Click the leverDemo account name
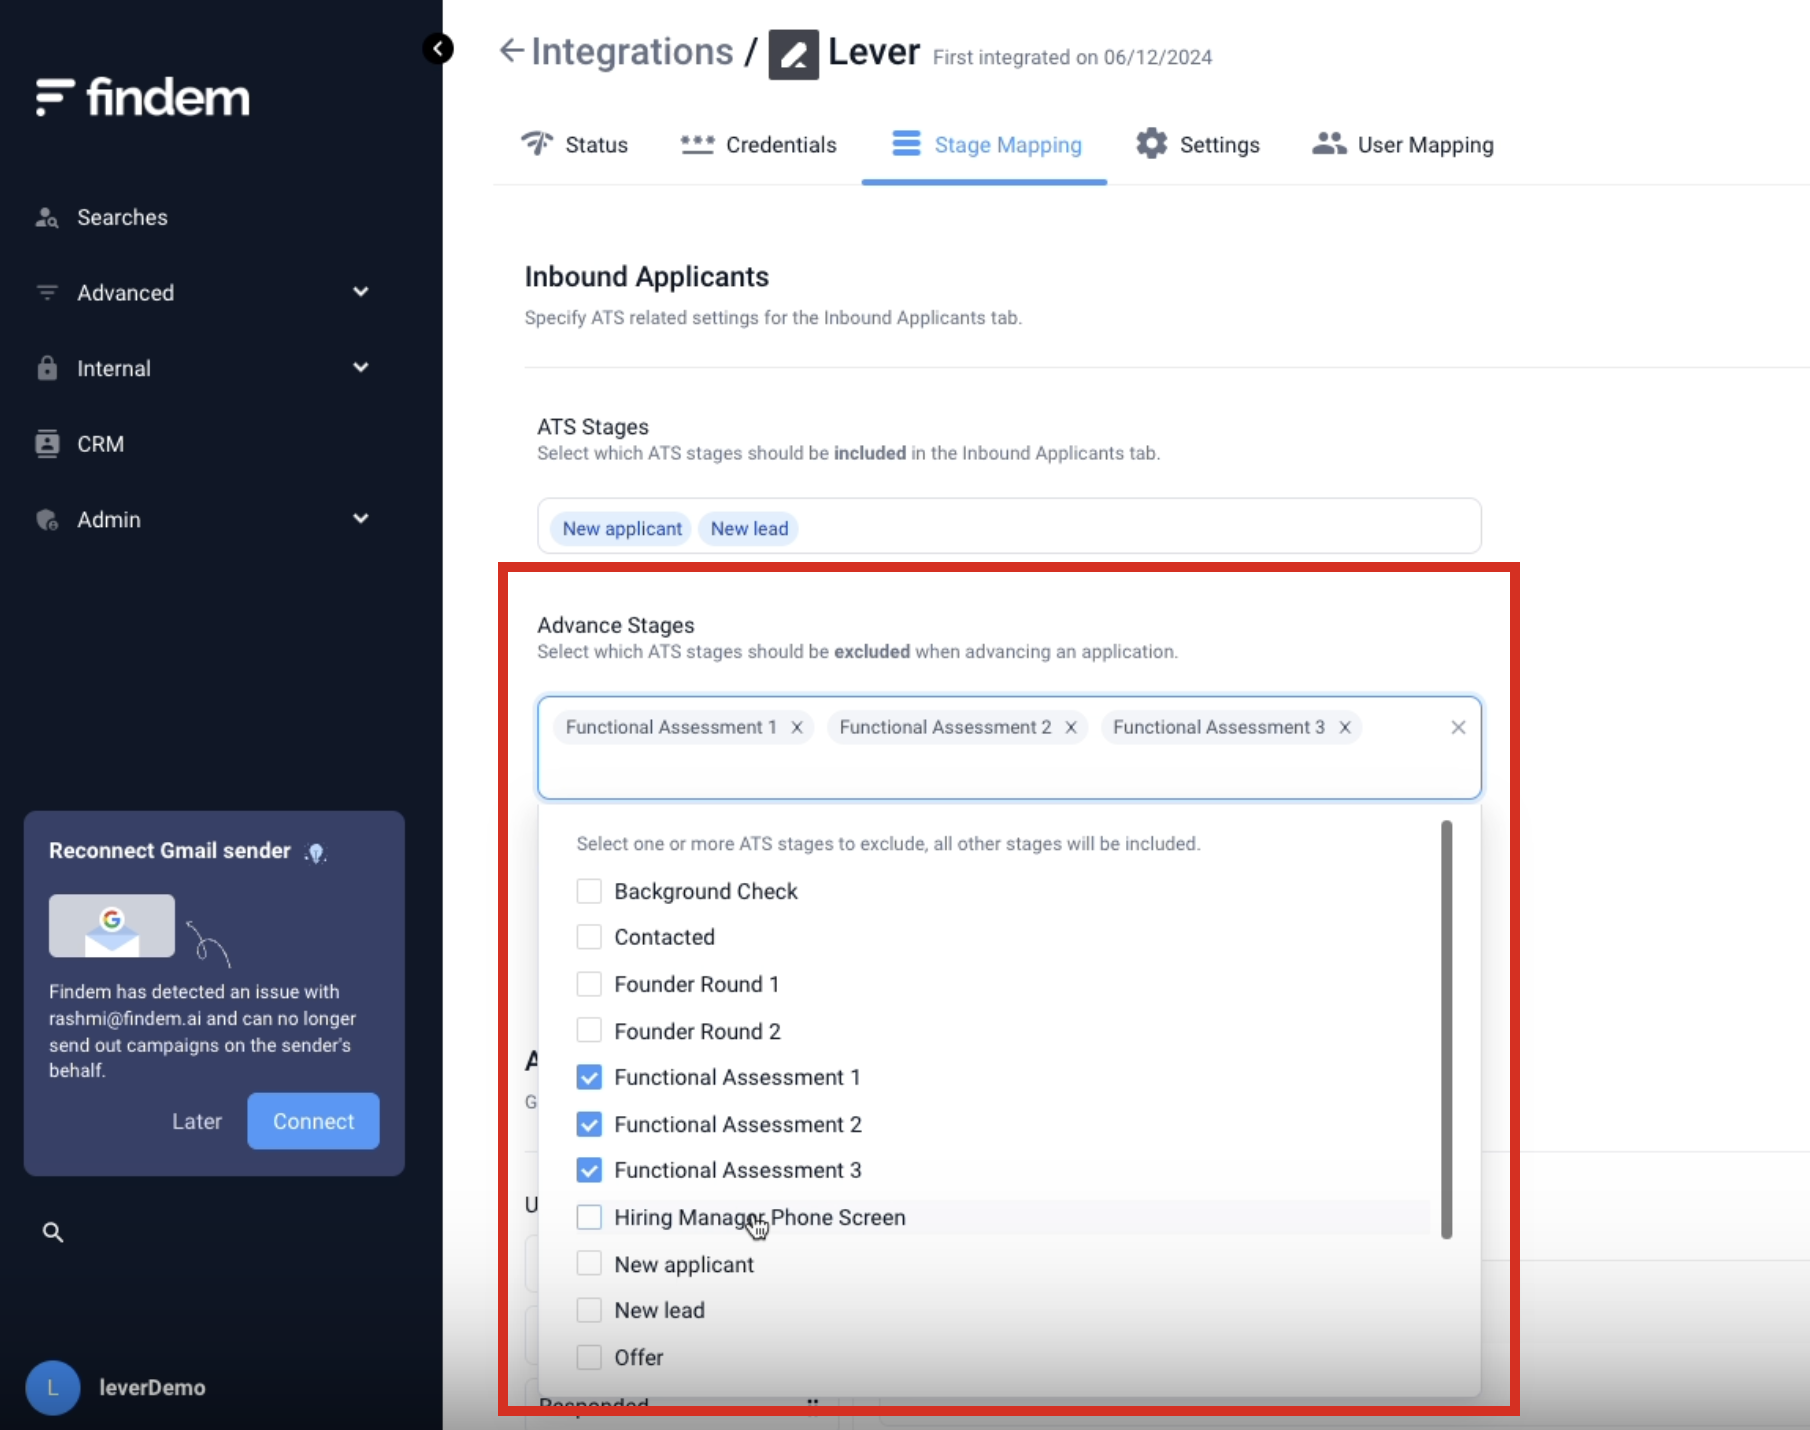This screenshot has height=1430, width=1810. click(x=152, y=1387)
